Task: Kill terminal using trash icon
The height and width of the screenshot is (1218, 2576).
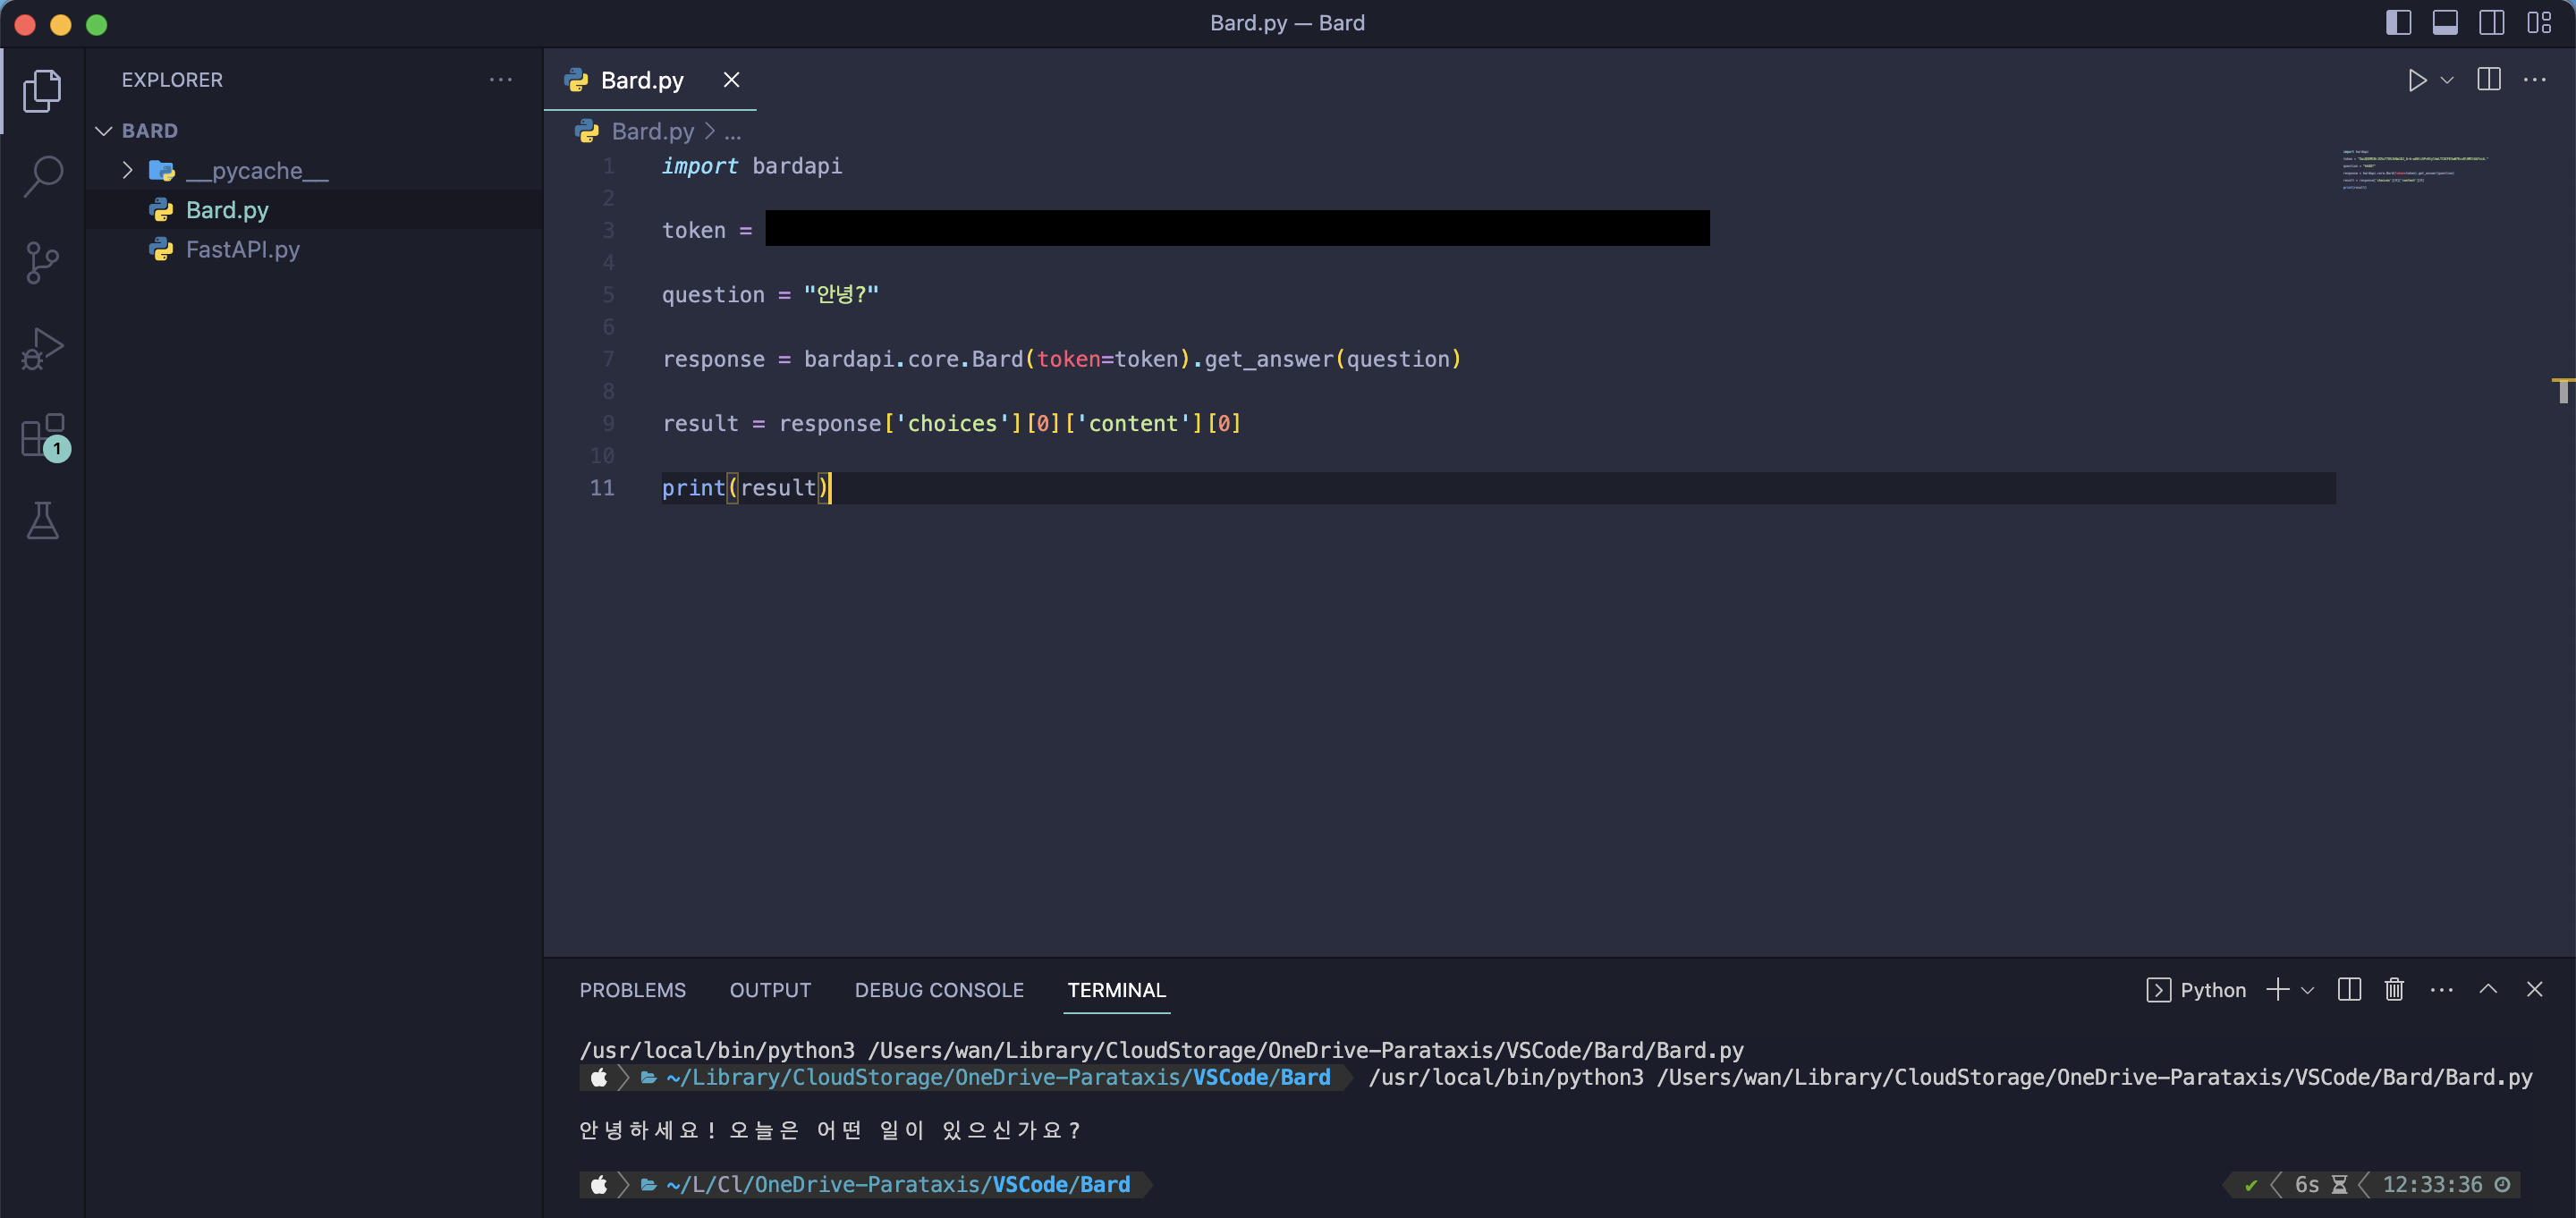Action: [2394, 990]
